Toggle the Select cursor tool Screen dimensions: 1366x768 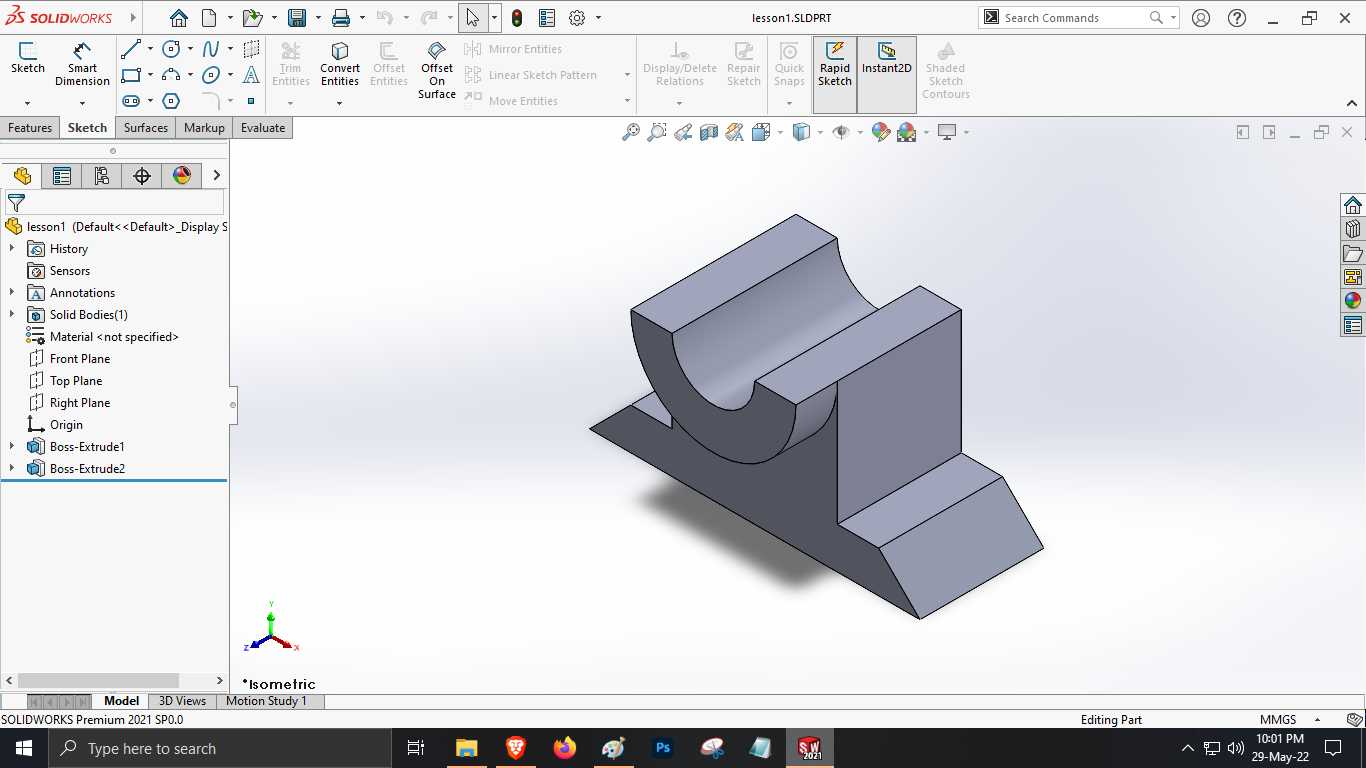473,18
